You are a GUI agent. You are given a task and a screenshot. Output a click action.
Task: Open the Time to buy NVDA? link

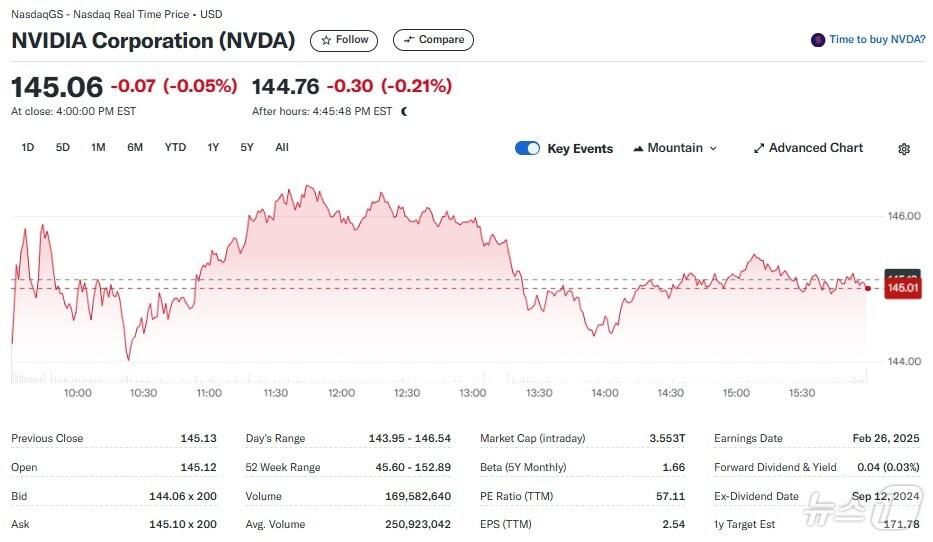coord(877,40)
